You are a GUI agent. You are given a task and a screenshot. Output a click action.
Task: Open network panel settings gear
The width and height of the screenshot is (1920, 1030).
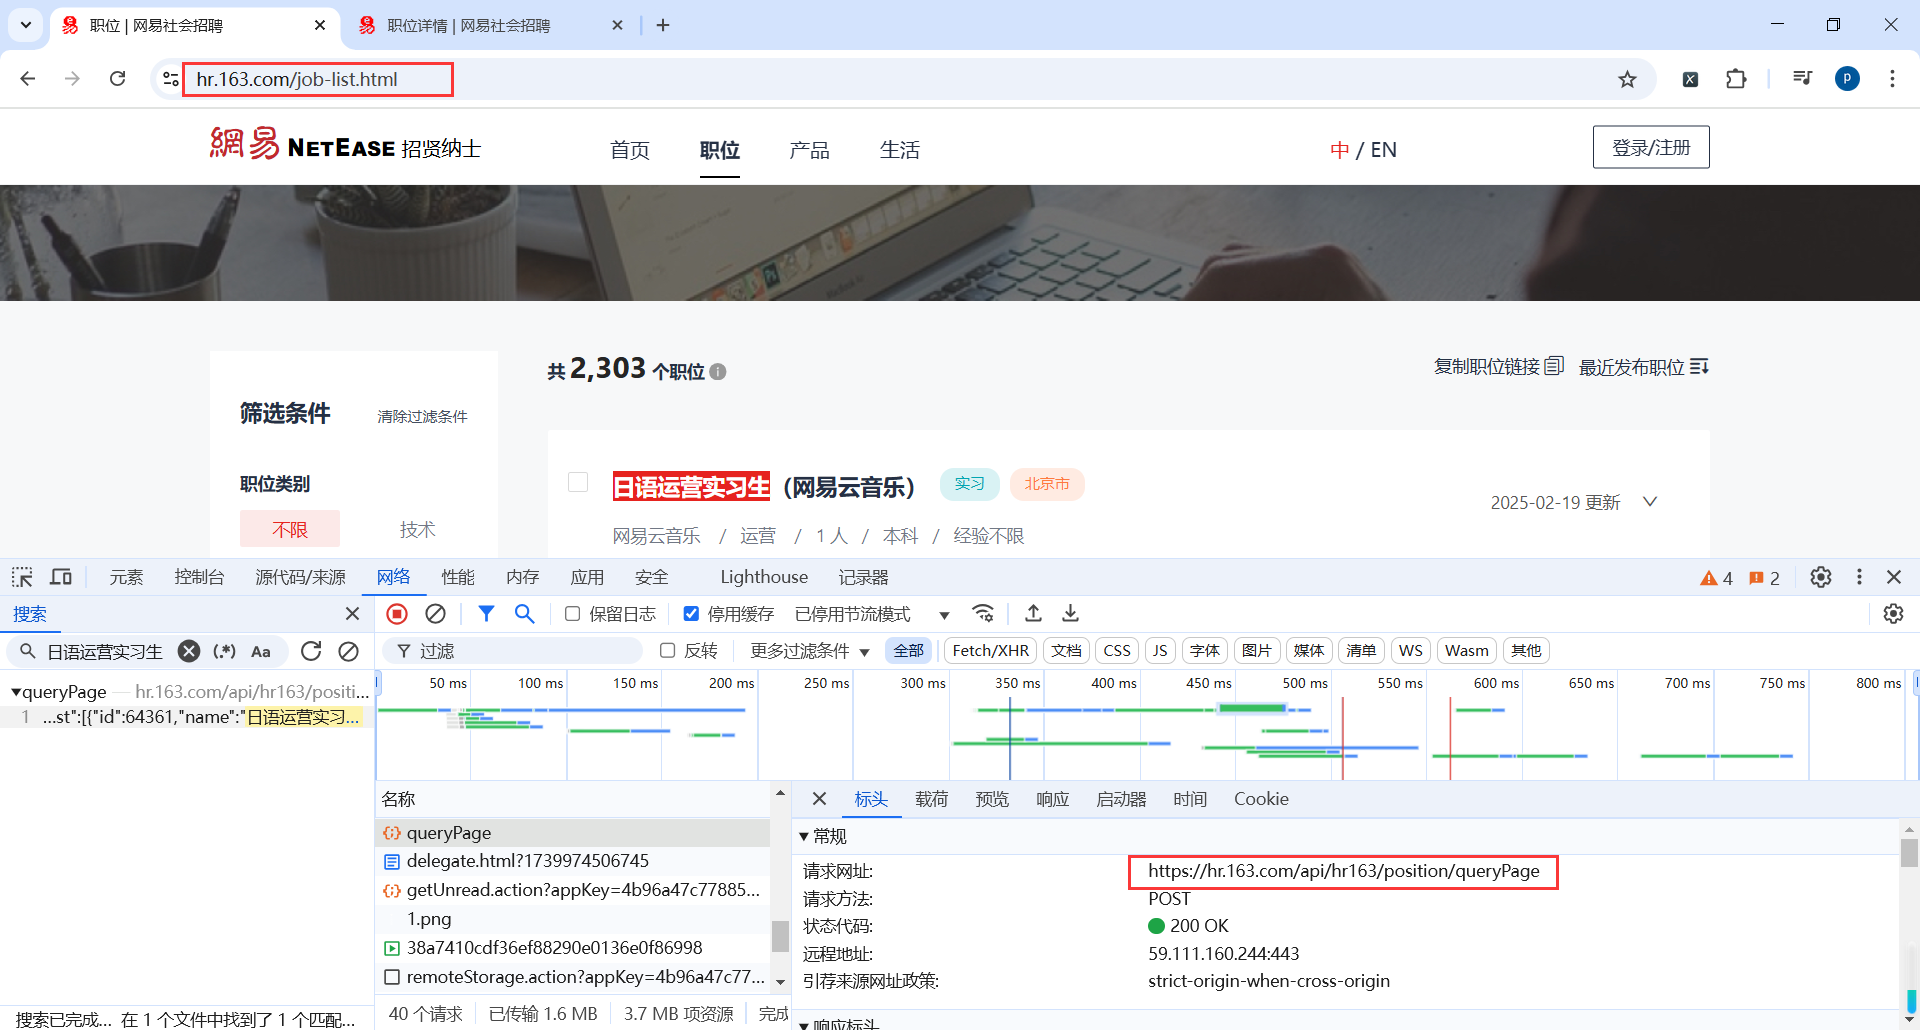coord(1893,614)
